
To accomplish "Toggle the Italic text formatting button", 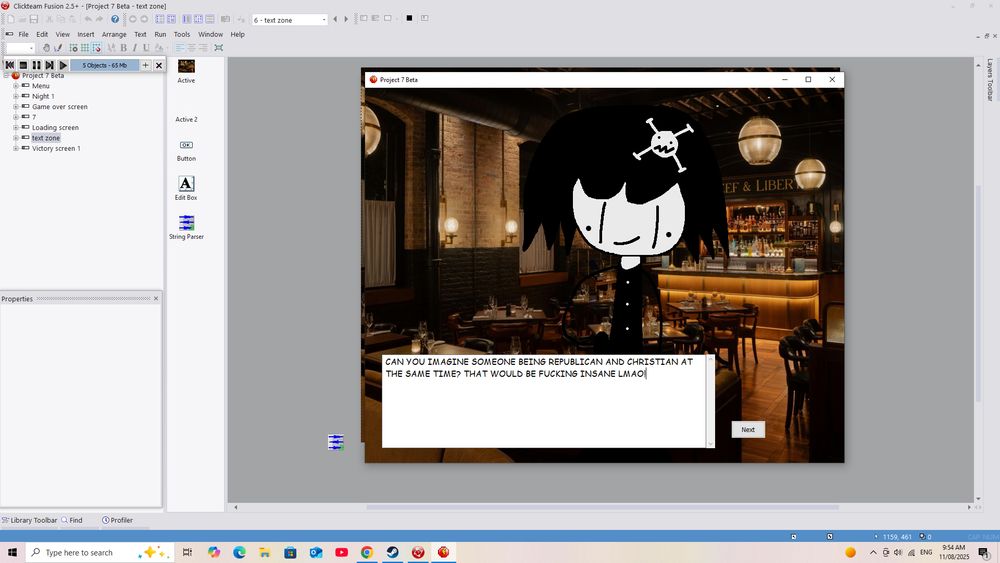I will [134, 48].
